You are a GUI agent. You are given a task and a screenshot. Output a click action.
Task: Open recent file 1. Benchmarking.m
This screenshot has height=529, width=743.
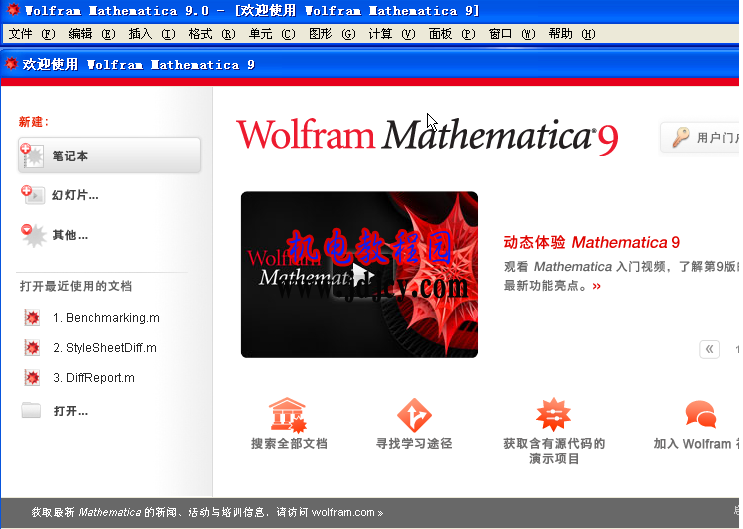point(106,318)
